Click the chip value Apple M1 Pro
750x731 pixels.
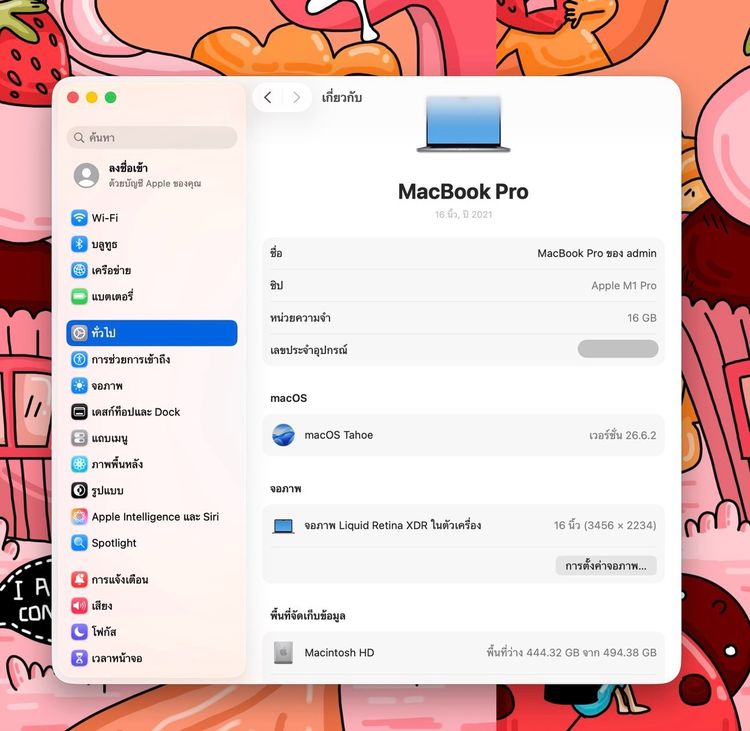[x=624, y=286]
